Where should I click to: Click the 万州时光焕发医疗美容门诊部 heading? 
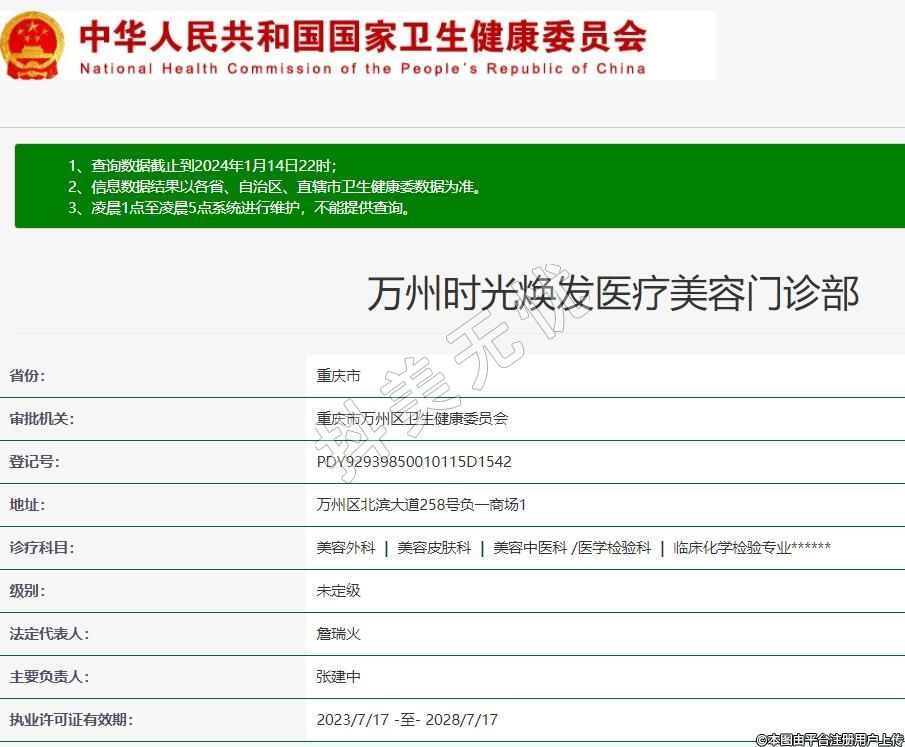(x=612, y=294)
